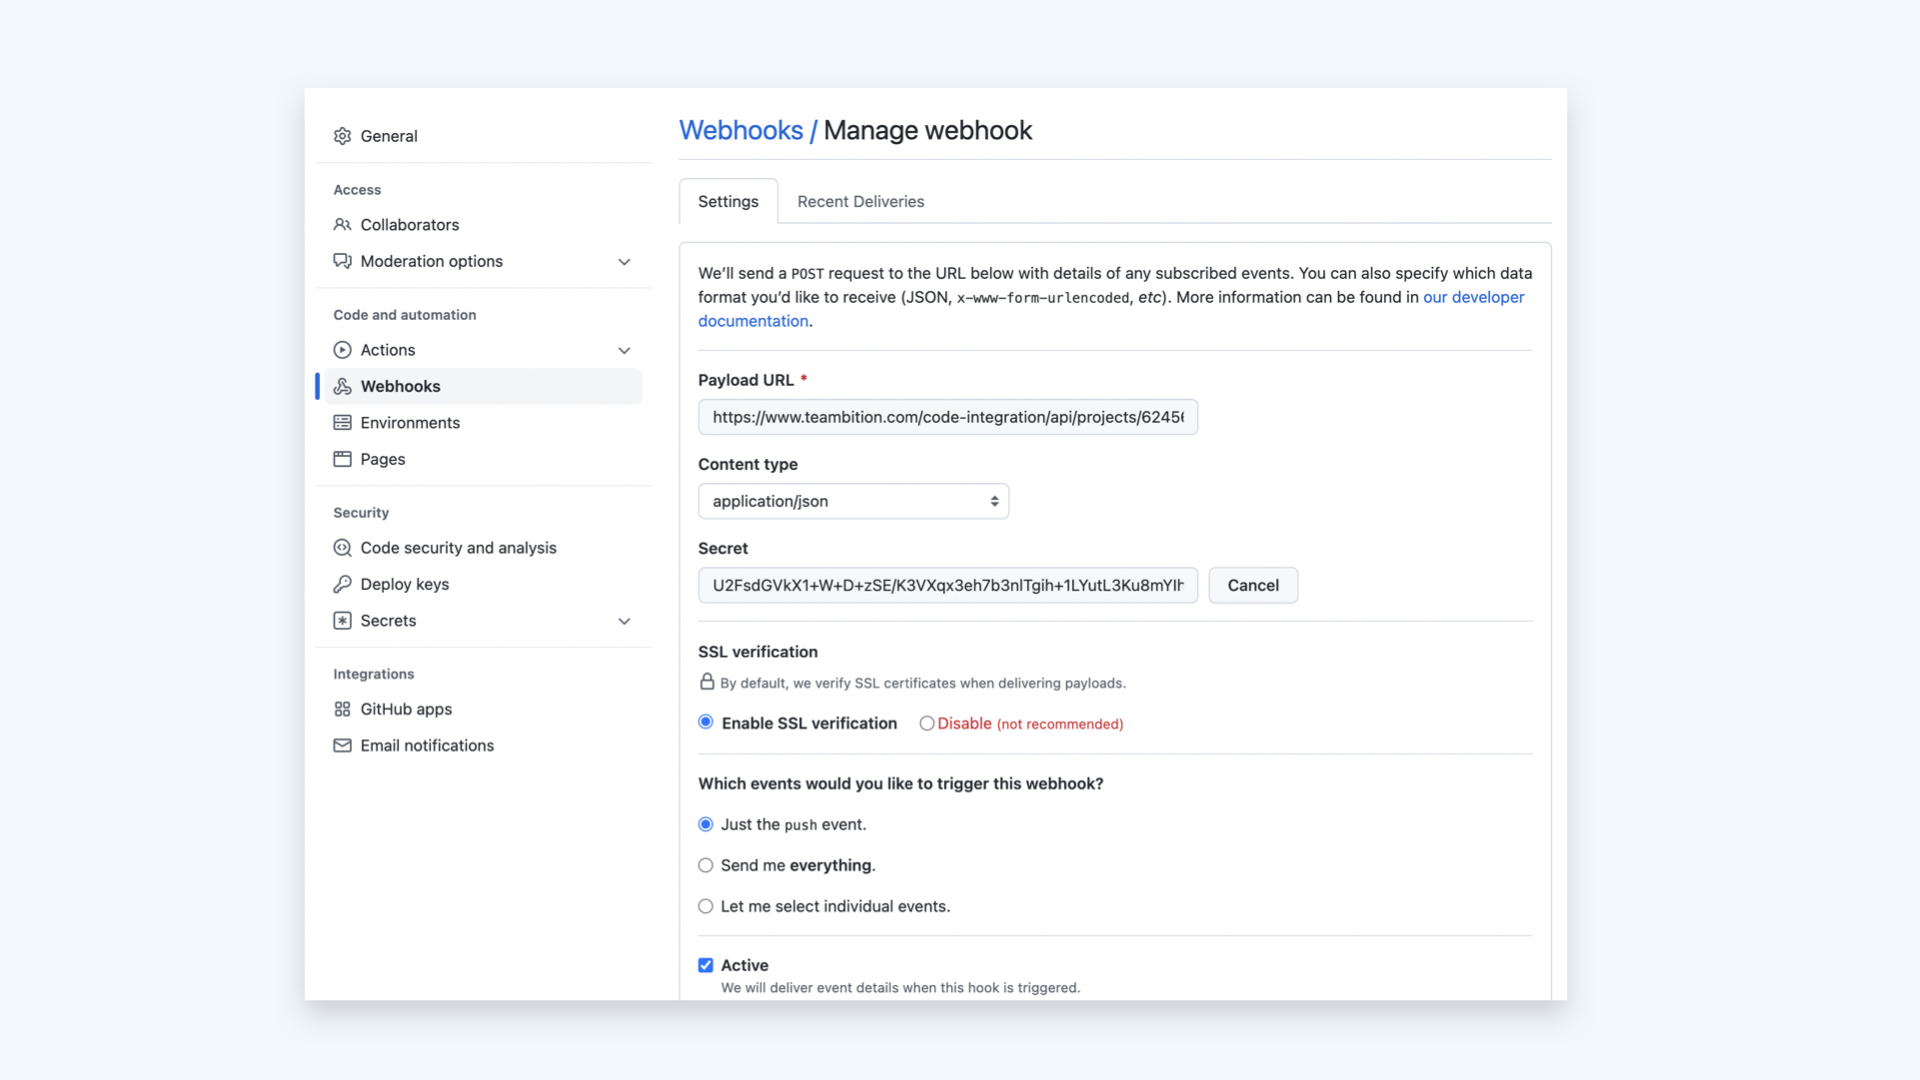Select the Disable SSL verification radio
1920x1080 pixels.
tap(927, 723)
